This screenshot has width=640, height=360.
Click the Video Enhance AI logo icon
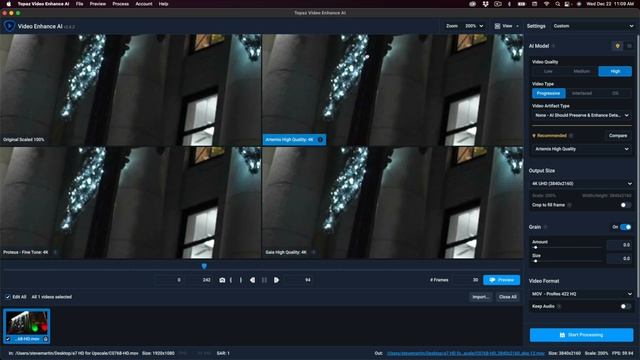pos(9,26)
